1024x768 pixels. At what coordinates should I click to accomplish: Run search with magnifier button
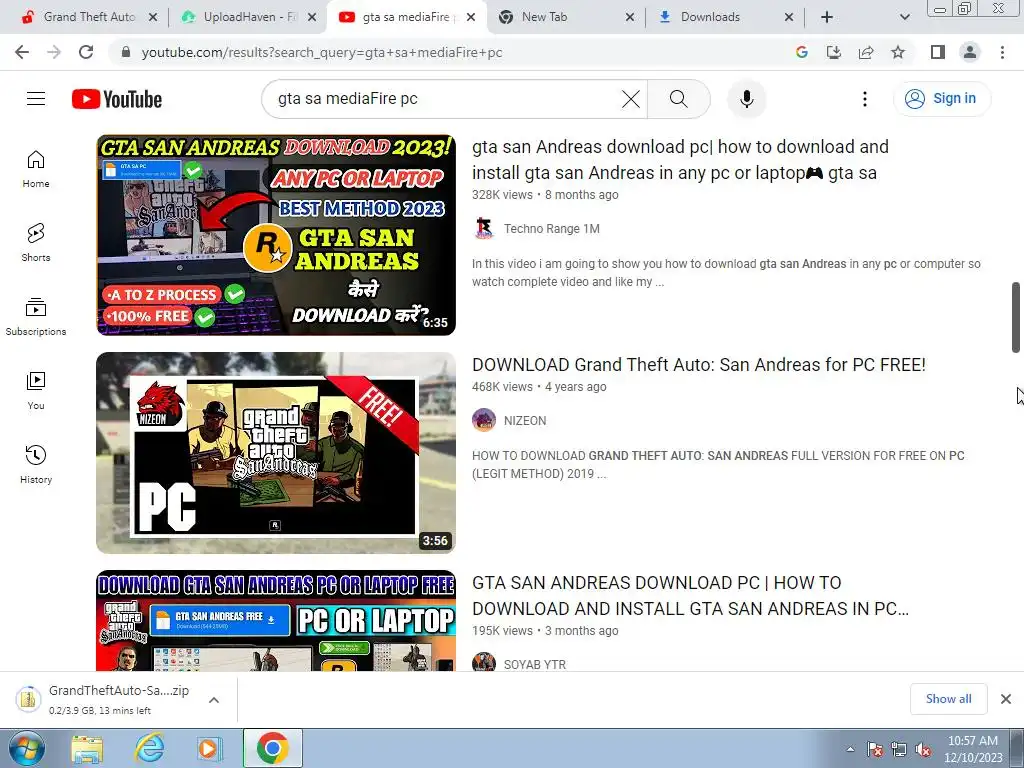point(679,99)
